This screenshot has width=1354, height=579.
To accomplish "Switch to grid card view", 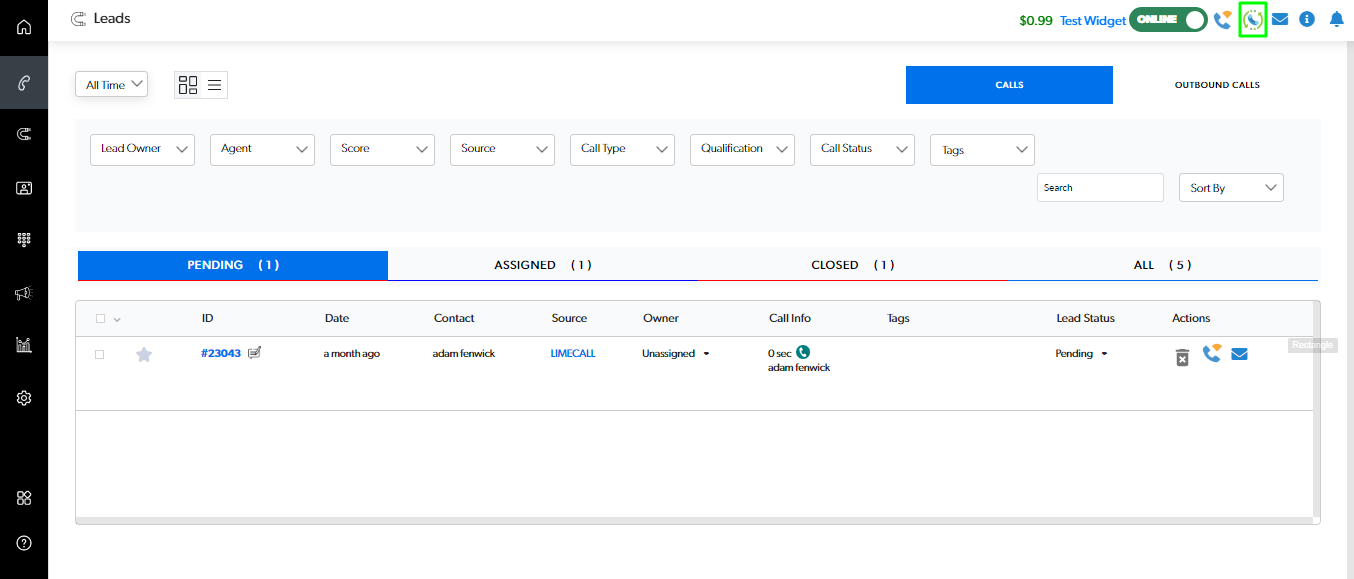I will pyautogui.click(x=187, y=85).
